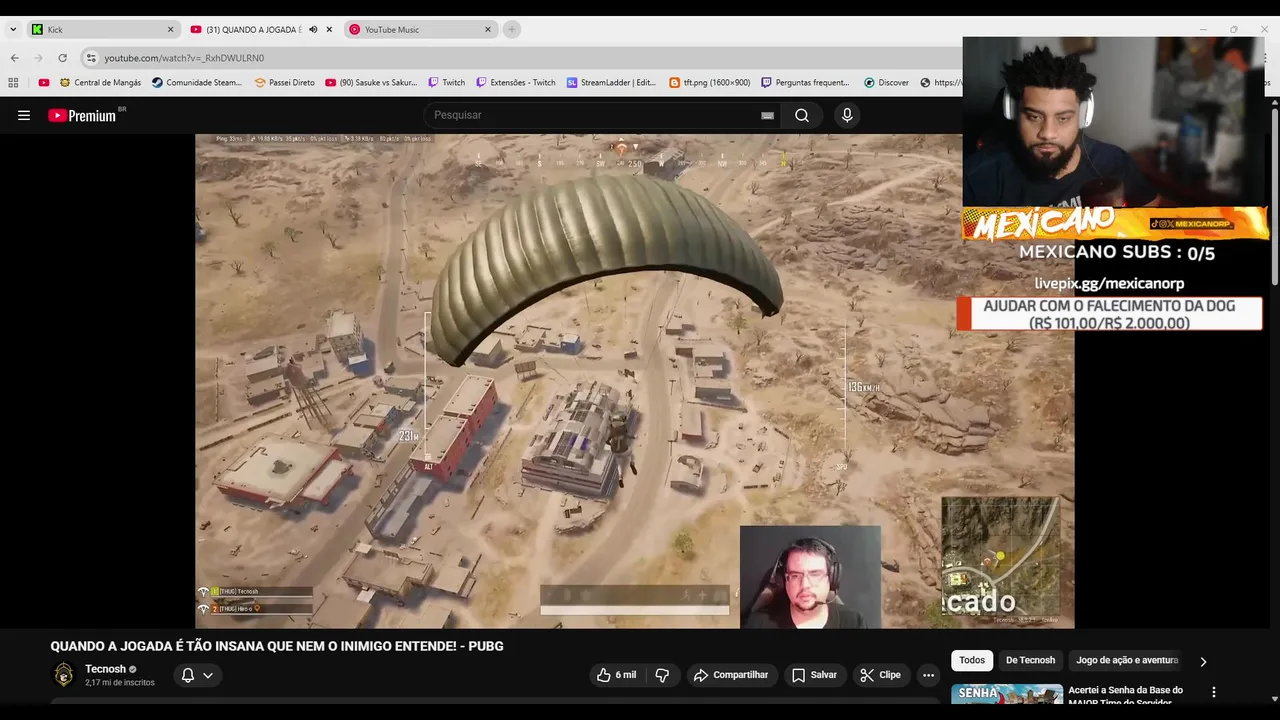Close the YouTube Music tab
1280x720 pixels.
click(x=488, y=30)
